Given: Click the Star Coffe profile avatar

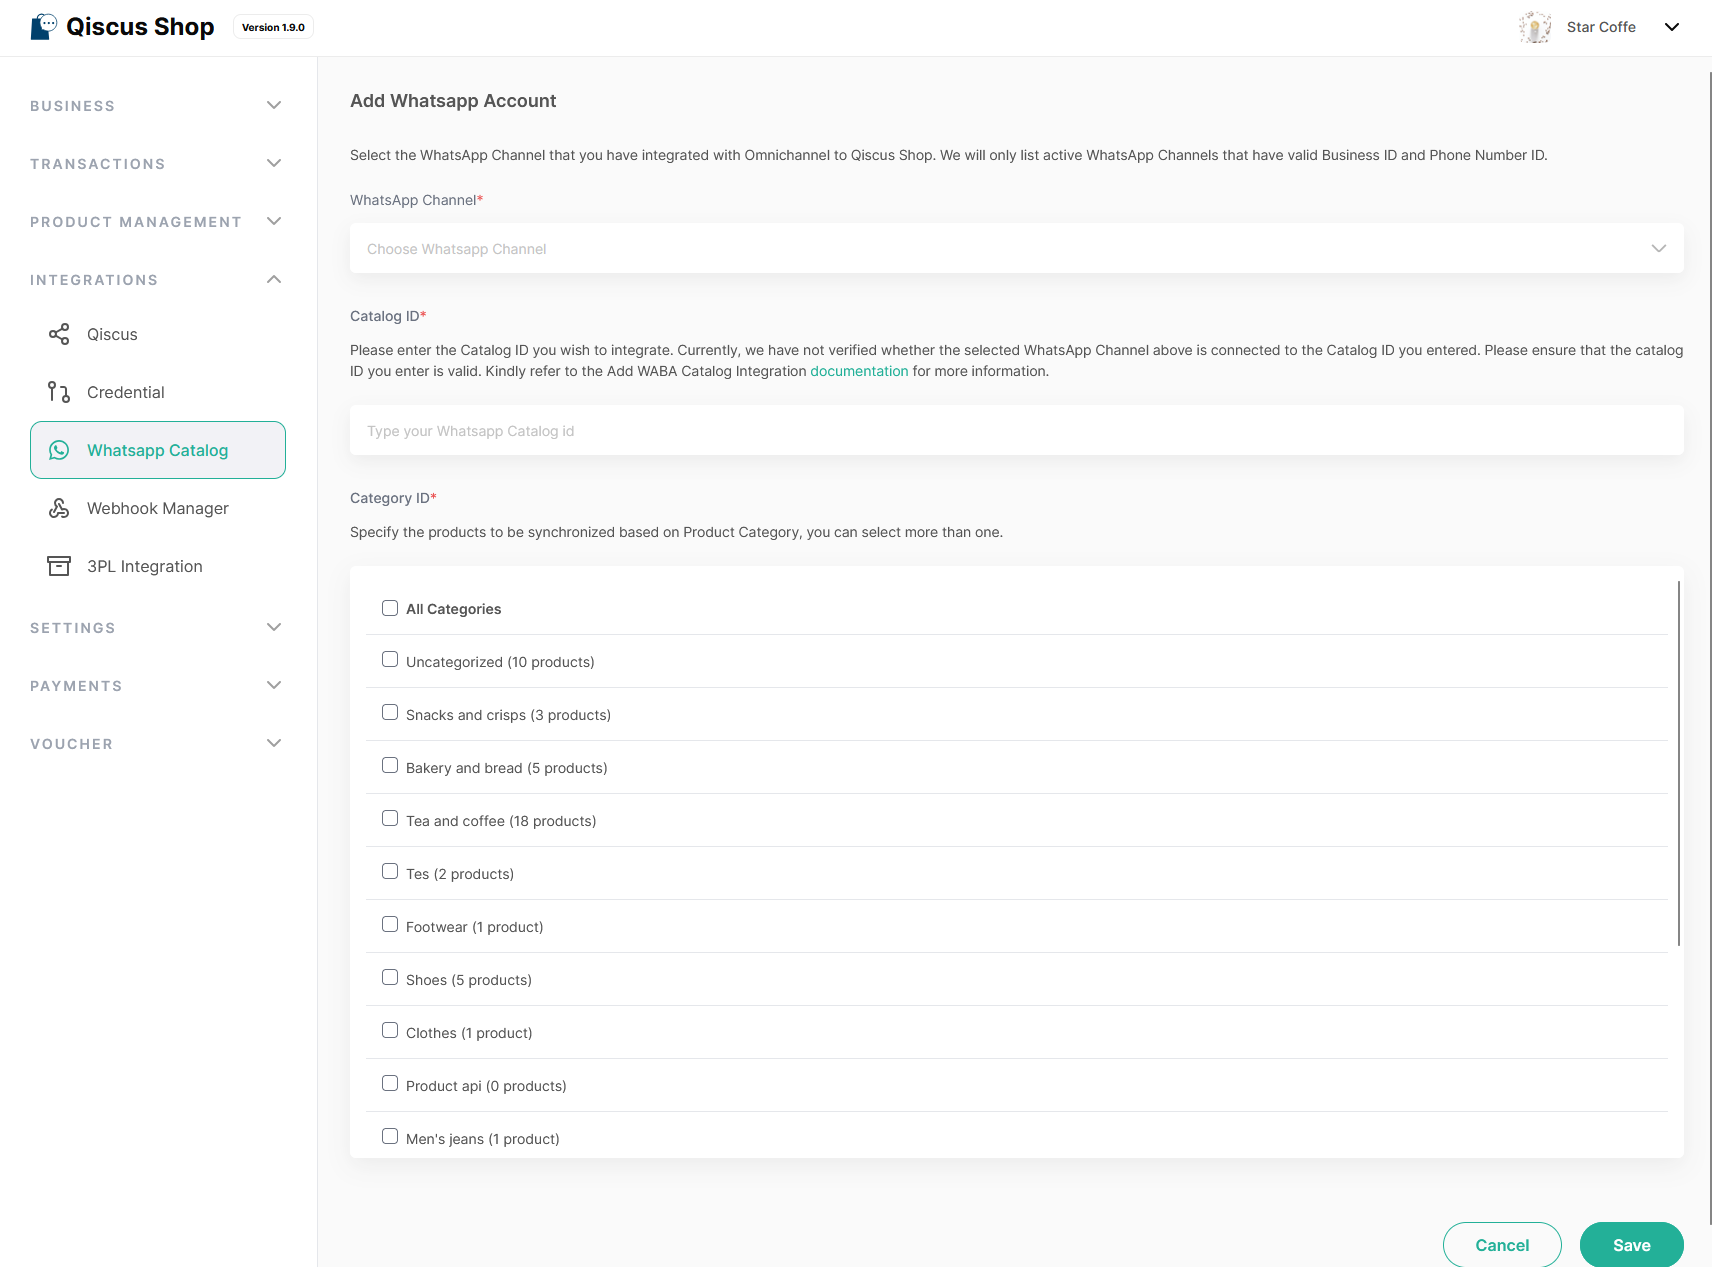Looking at the screenshot, I should coord(1535,27).
